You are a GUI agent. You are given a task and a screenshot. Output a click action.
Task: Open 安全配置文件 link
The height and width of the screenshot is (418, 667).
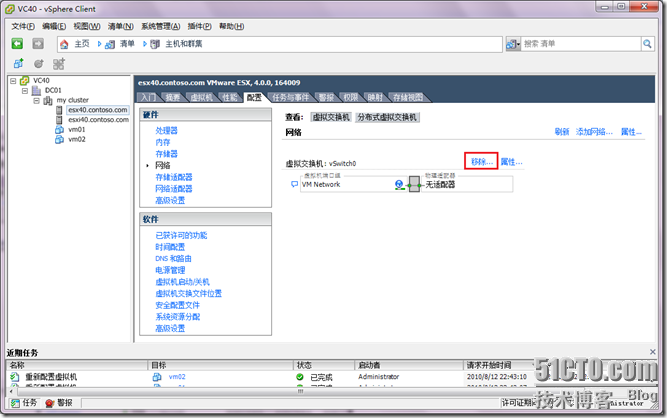click(177, 305)
